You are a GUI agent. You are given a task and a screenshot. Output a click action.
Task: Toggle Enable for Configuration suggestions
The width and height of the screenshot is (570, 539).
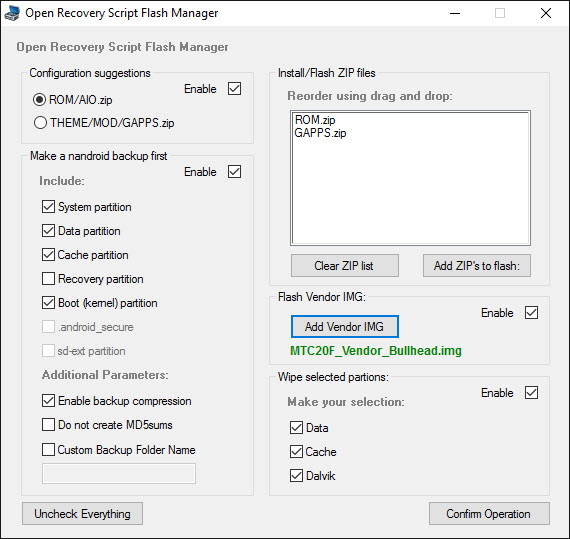[x=234, y=89]
